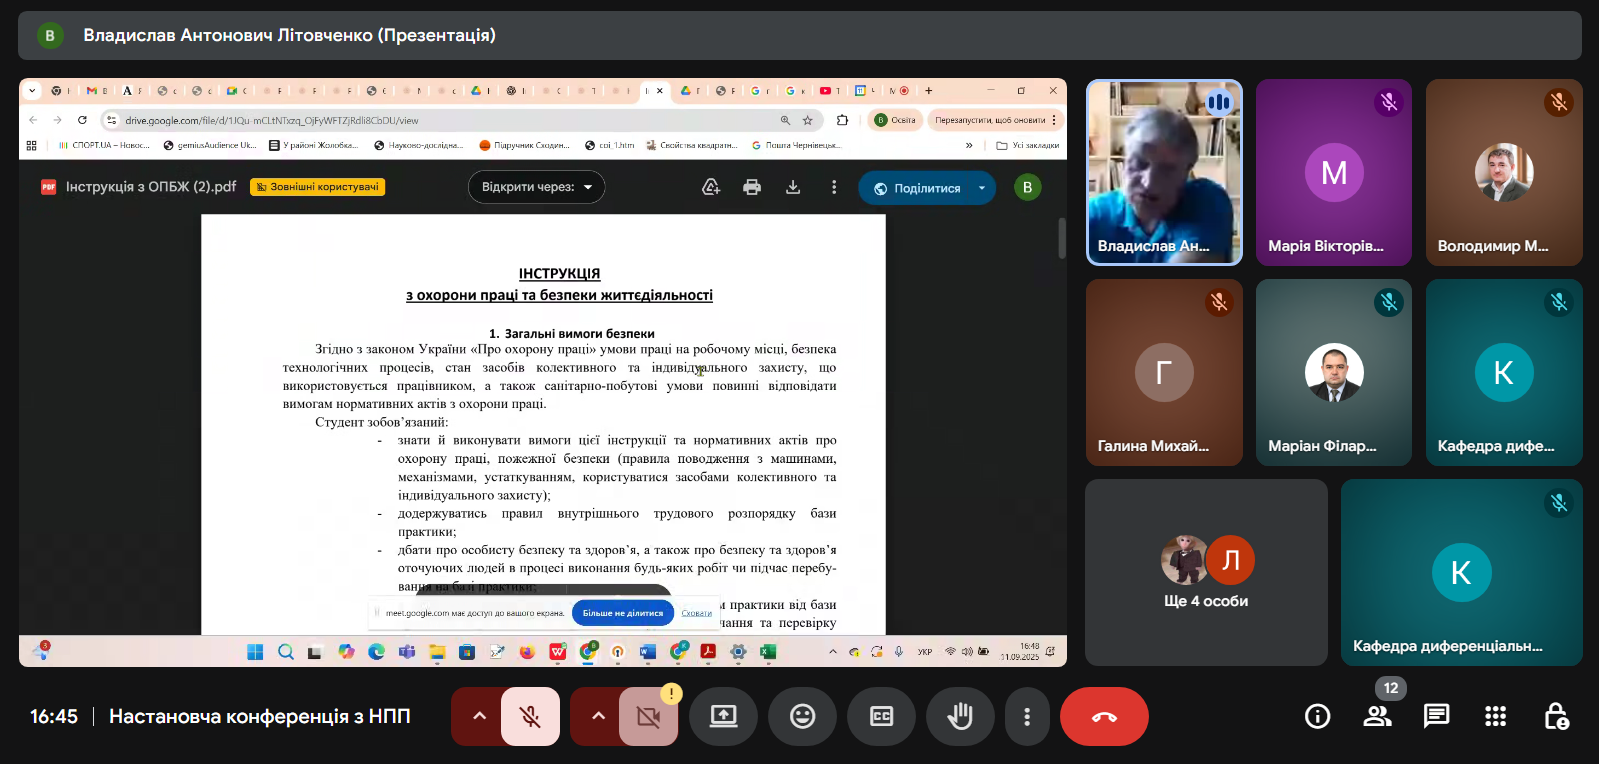Screen dimensions: 1599x764
Task: Open Drive viewer three-dot more actions
Action: 834,187
